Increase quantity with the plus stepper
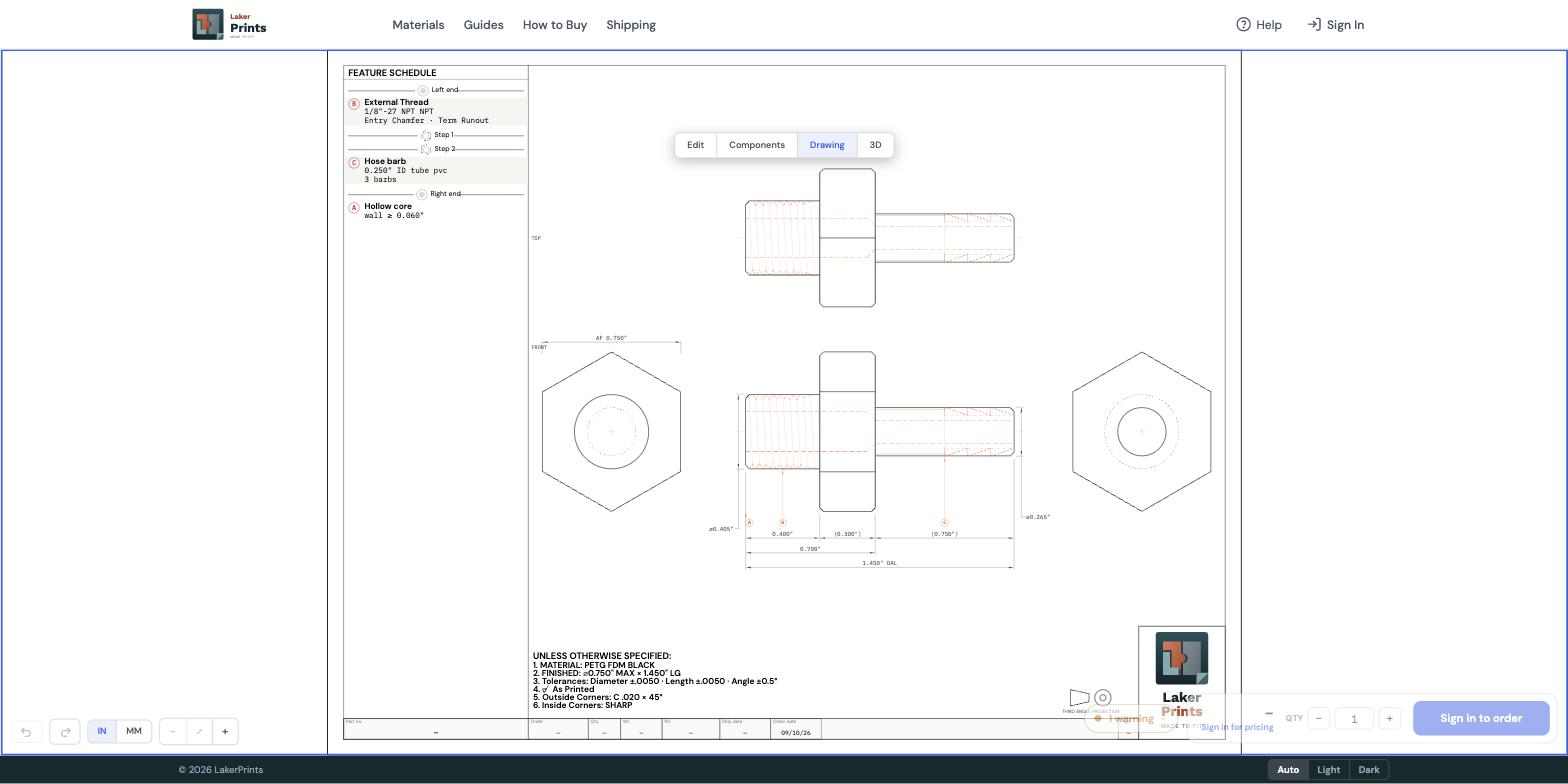1568x784 pixels. click(1389, 719)
